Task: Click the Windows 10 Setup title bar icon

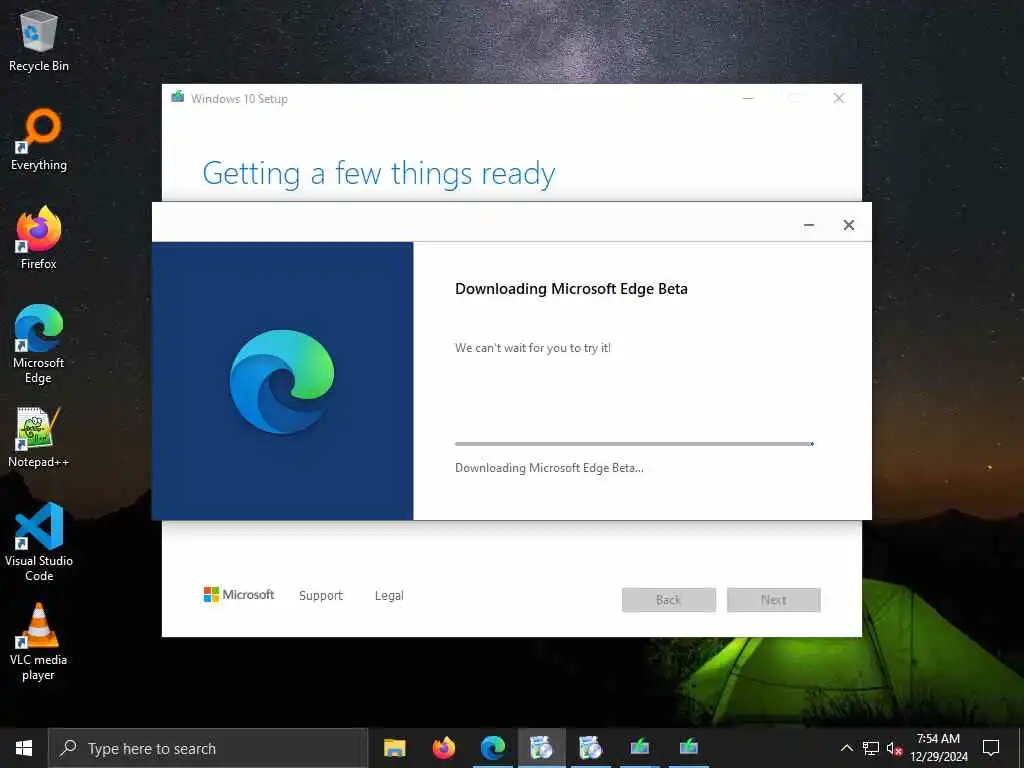Action: (x=177, y=97)
